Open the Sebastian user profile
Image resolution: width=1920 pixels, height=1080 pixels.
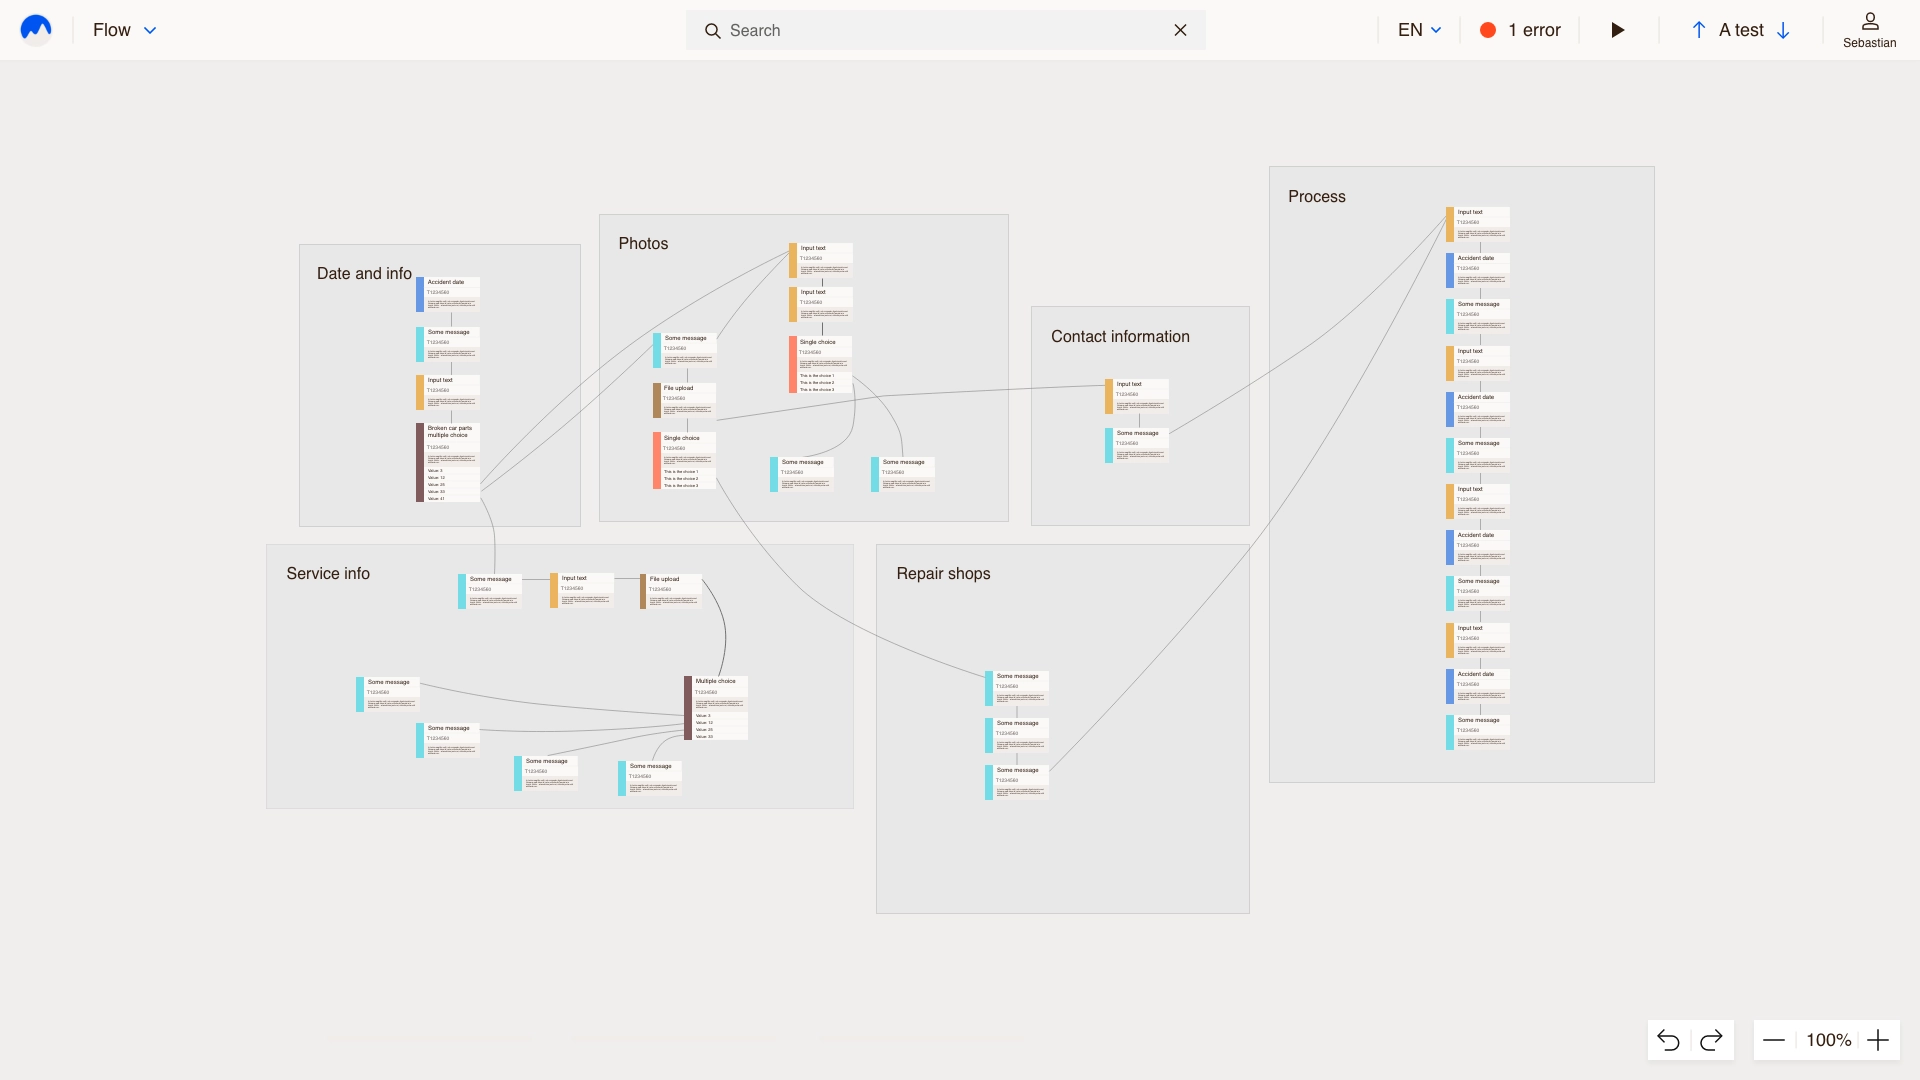[x=1869, y=30]
